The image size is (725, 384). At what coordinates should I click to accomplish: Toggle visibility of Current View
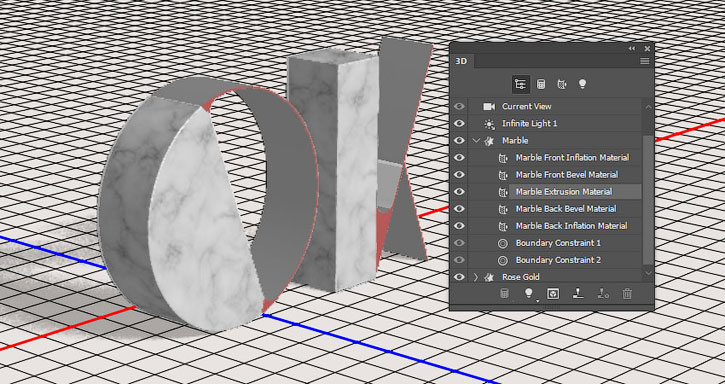coord(459,106)
